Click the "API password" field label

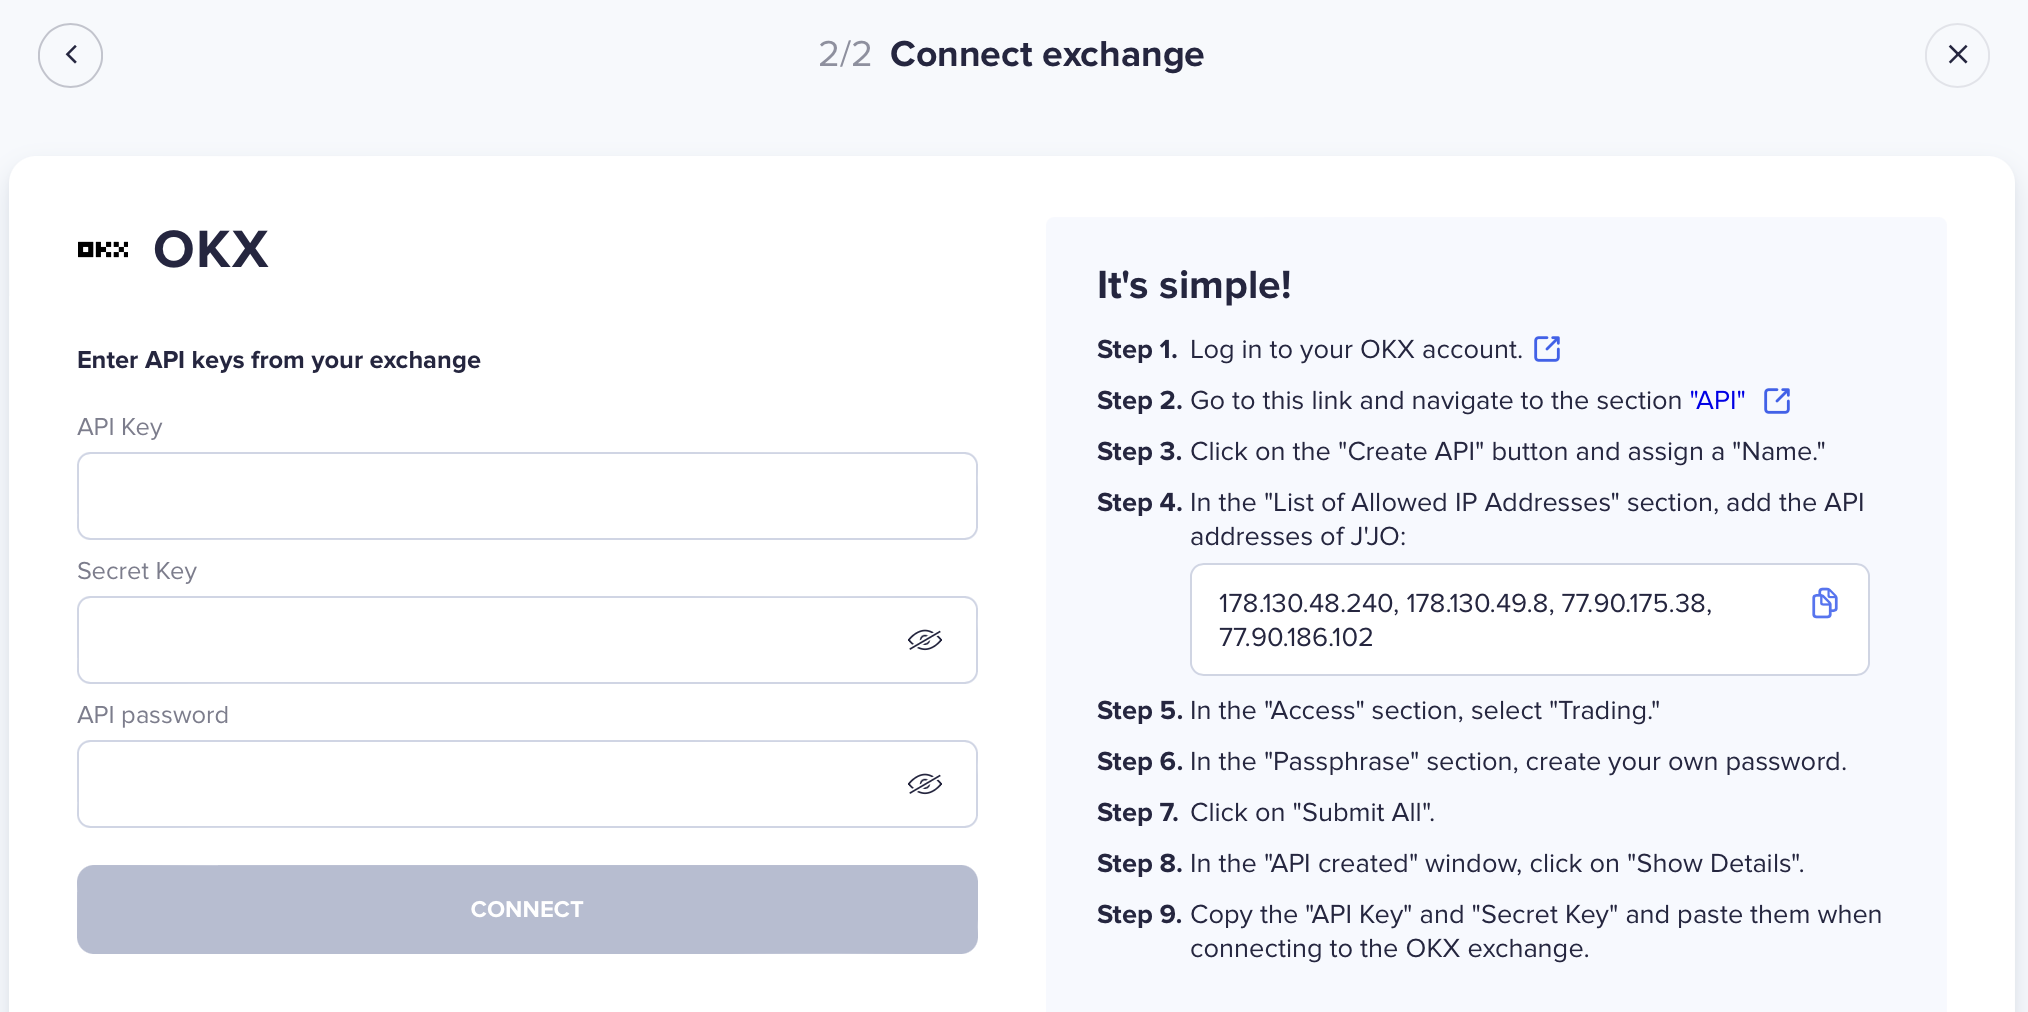click(x=153, y=715)
